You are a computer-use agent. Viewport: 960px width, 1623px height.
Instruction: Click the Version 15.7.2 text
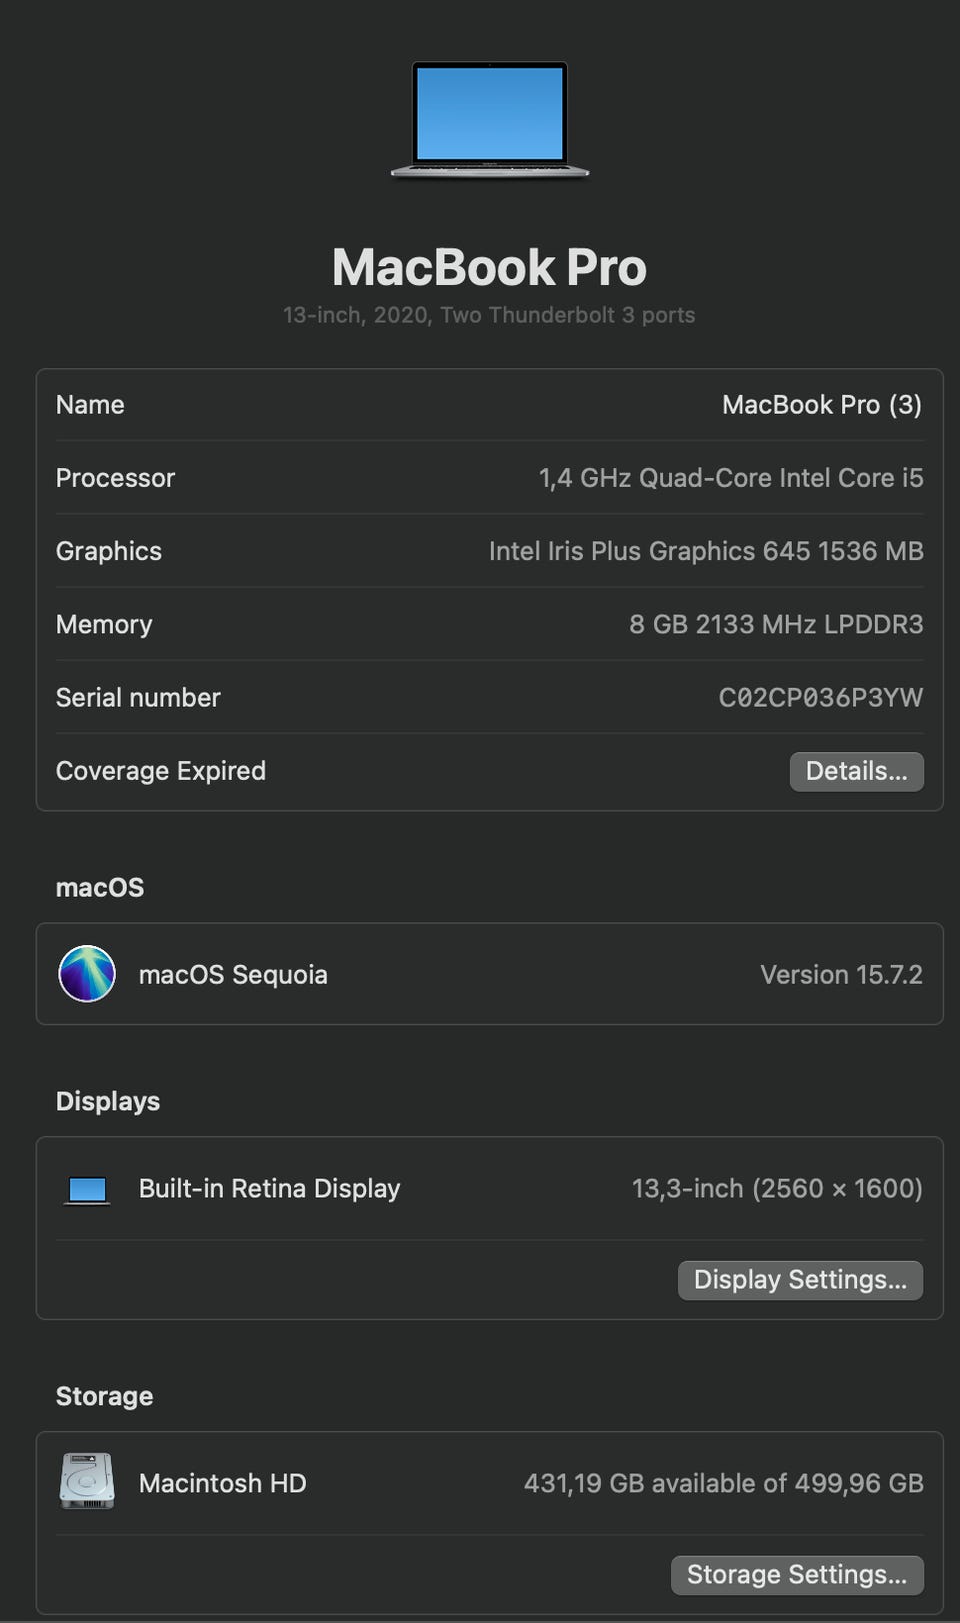[x=841, y=975]
